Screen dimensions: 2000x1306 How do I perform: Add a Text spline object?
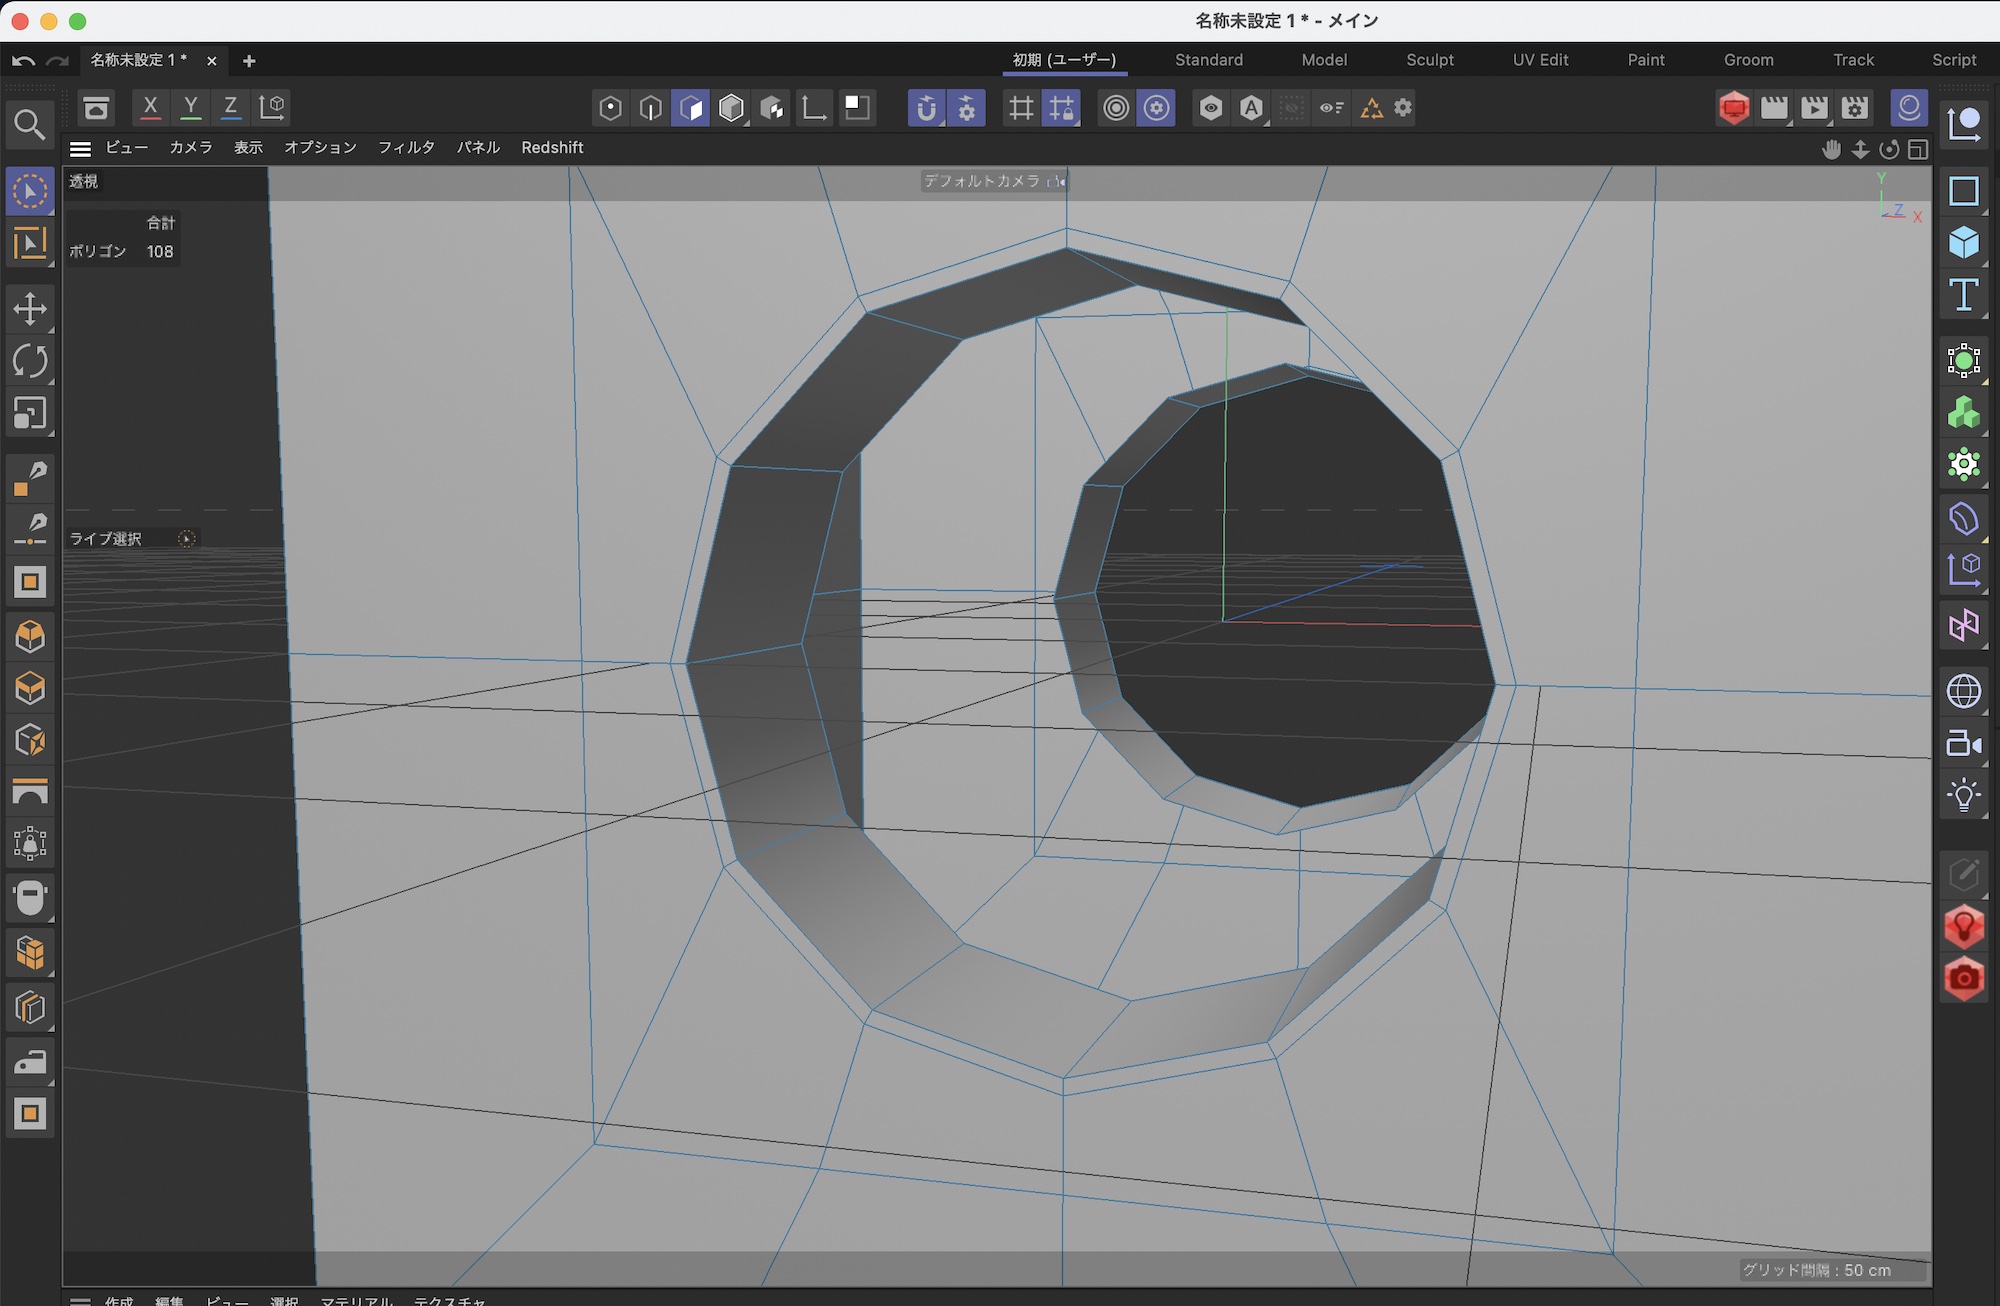(x=1963, y=295)
